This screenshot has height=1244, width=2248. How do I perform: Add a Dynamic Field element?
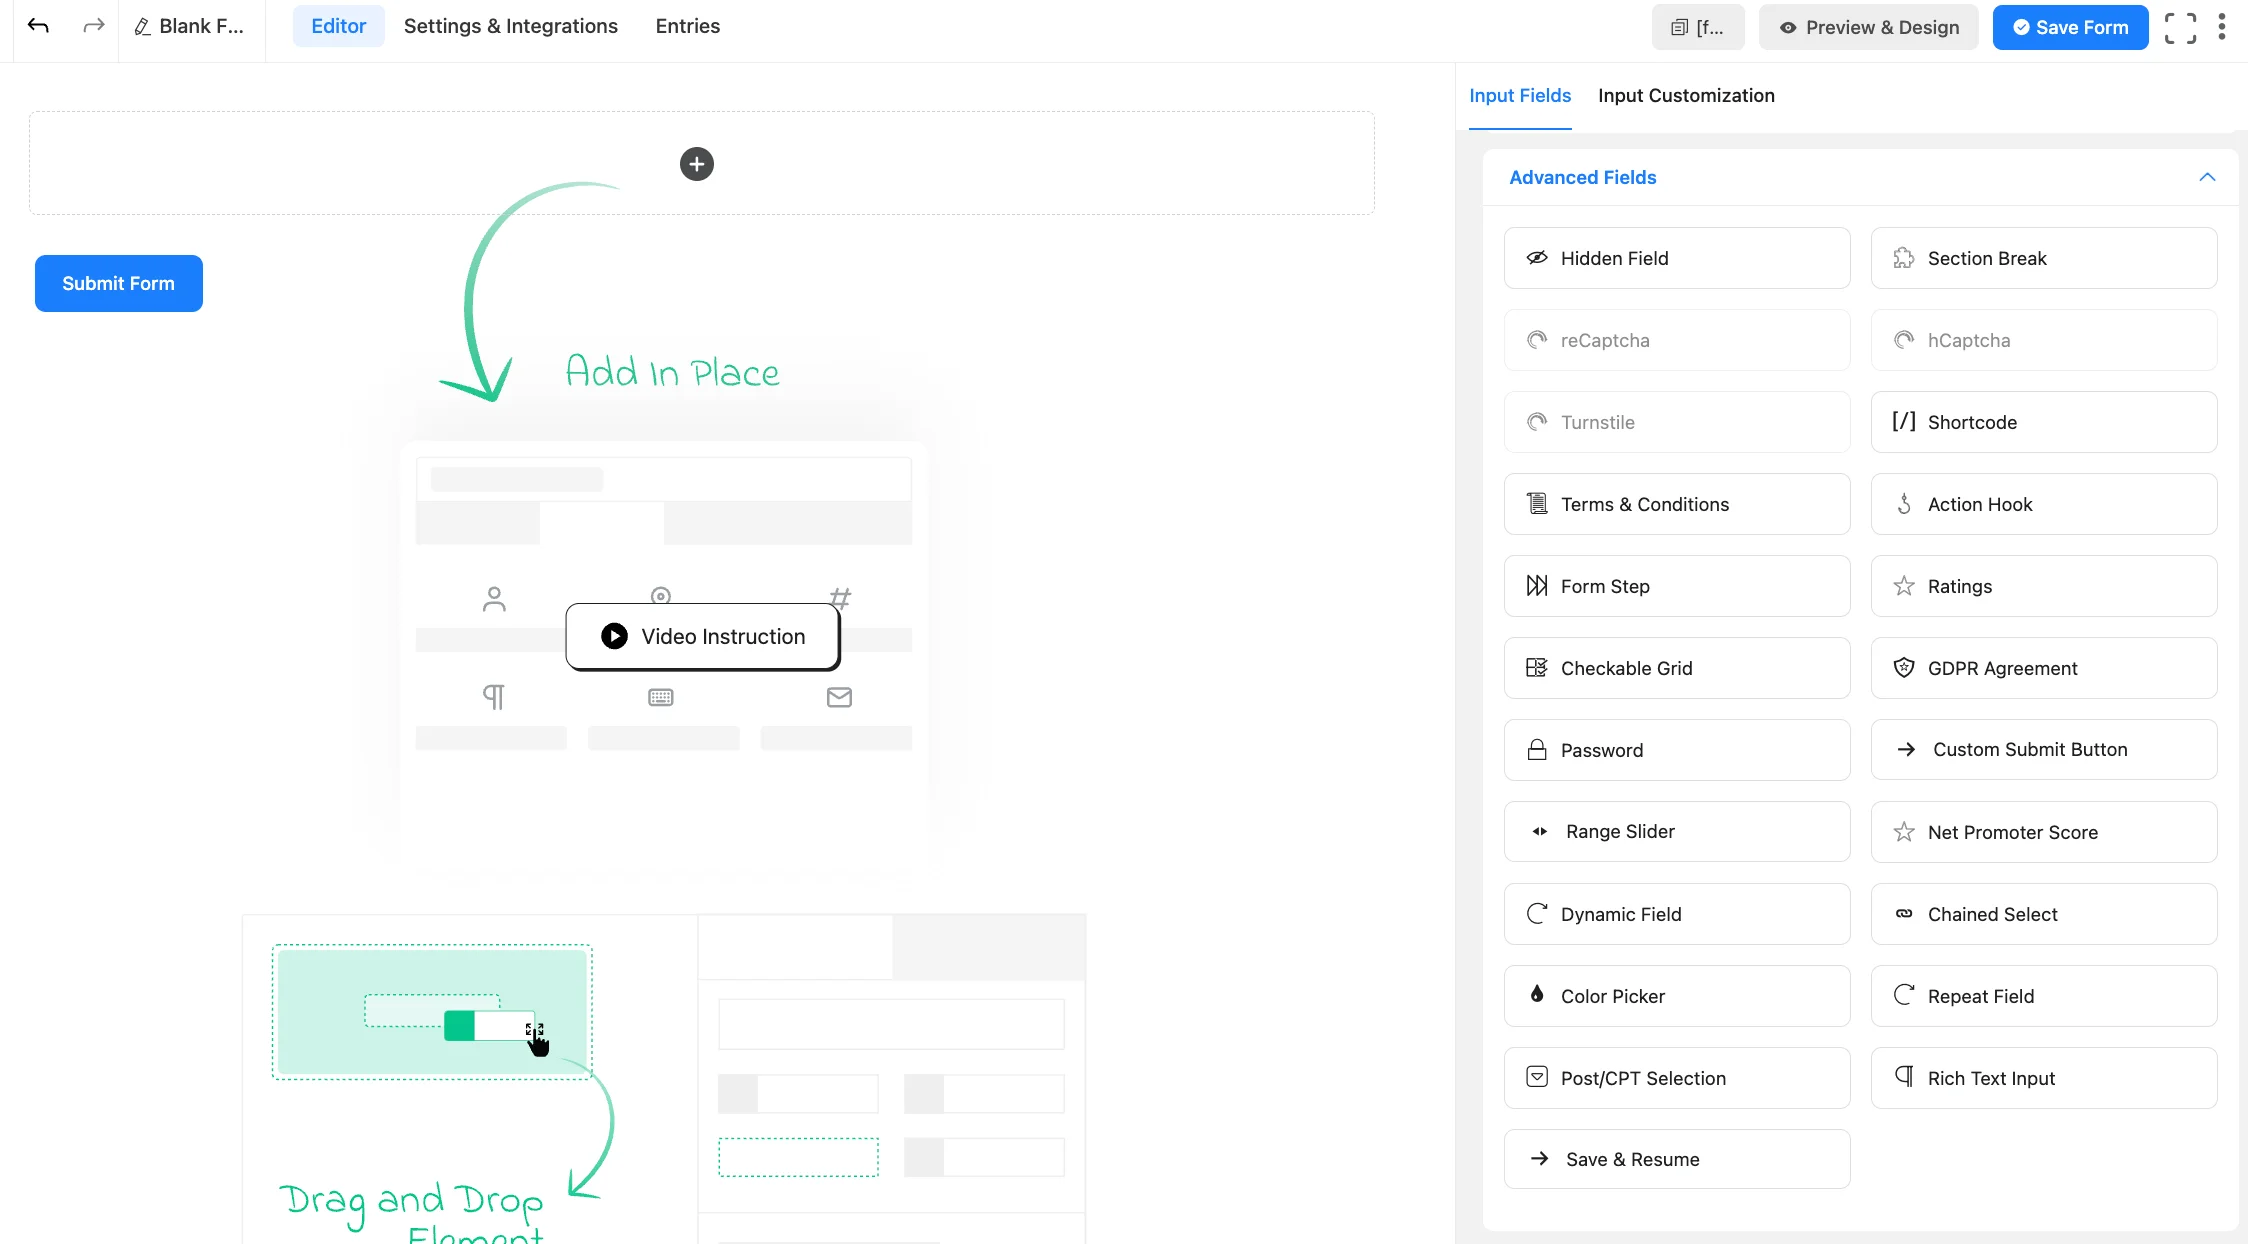coord(1677,914)
